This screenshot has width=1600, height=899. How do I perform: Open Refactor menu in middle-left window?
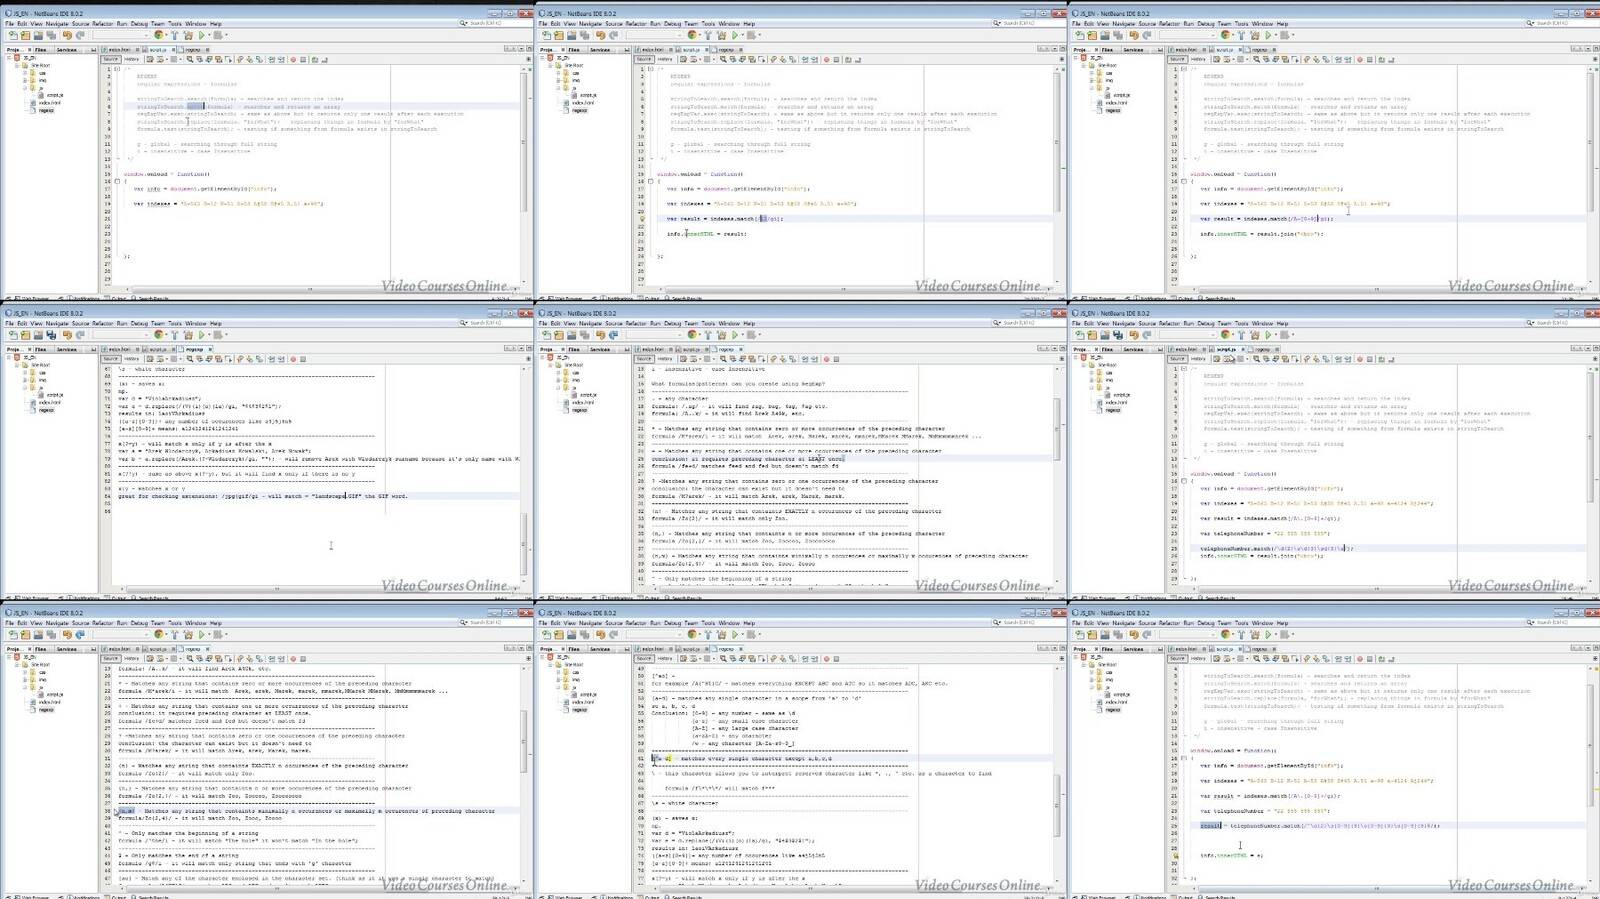pyautogui.click(x=103, y=323)
